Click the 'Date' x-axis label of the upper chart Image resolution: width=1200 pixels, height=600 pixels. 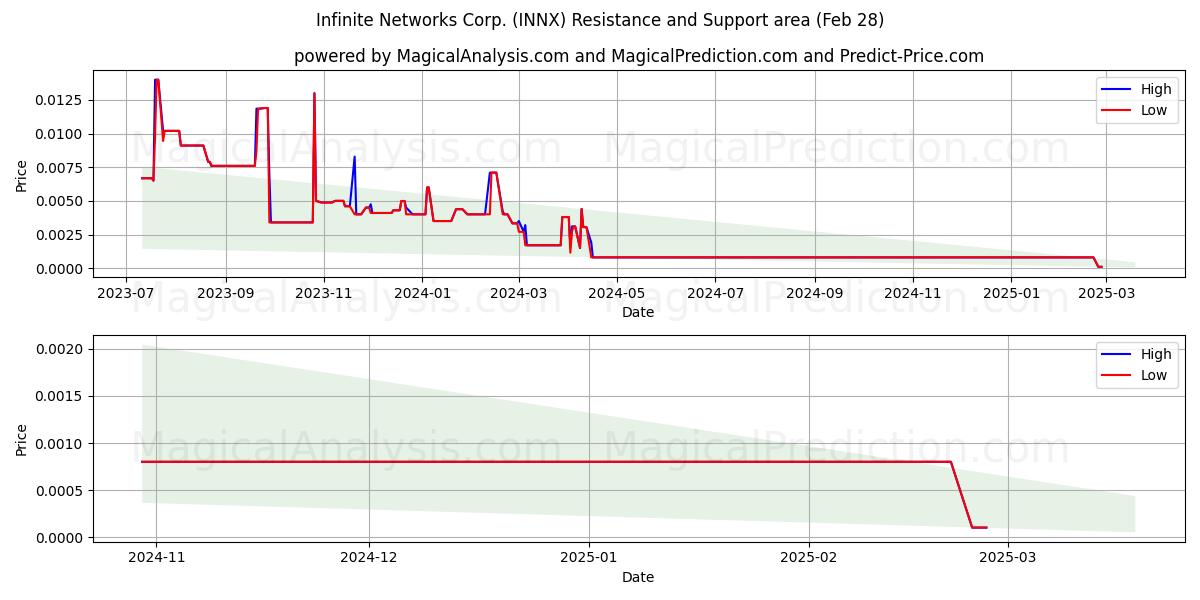638,312
